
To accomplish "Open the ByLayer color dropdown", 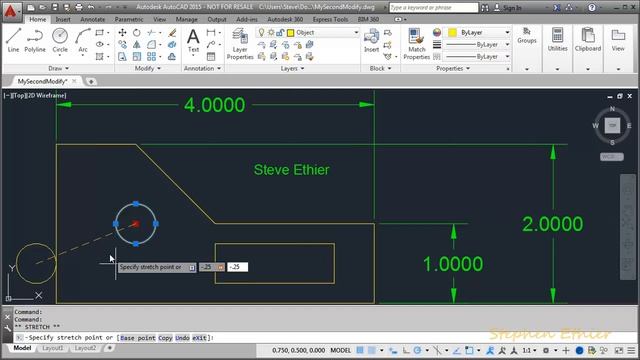I will click(x=507, y=32).
